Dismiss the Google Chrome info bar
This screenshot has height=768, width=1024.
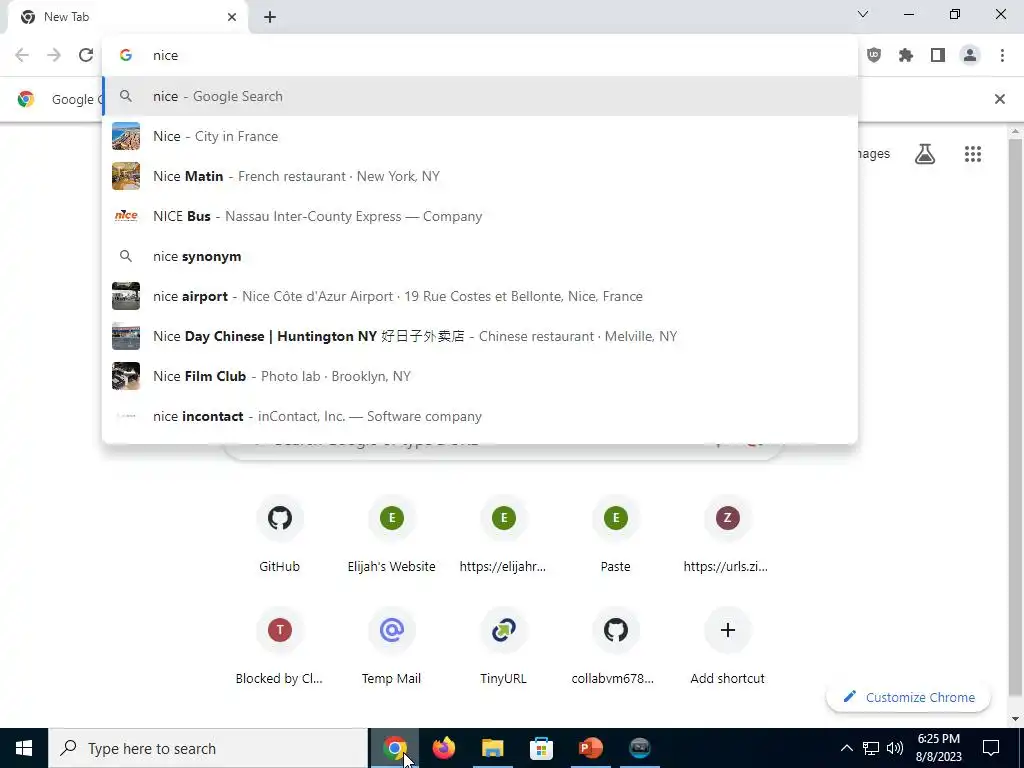click(x=999, y=99)
